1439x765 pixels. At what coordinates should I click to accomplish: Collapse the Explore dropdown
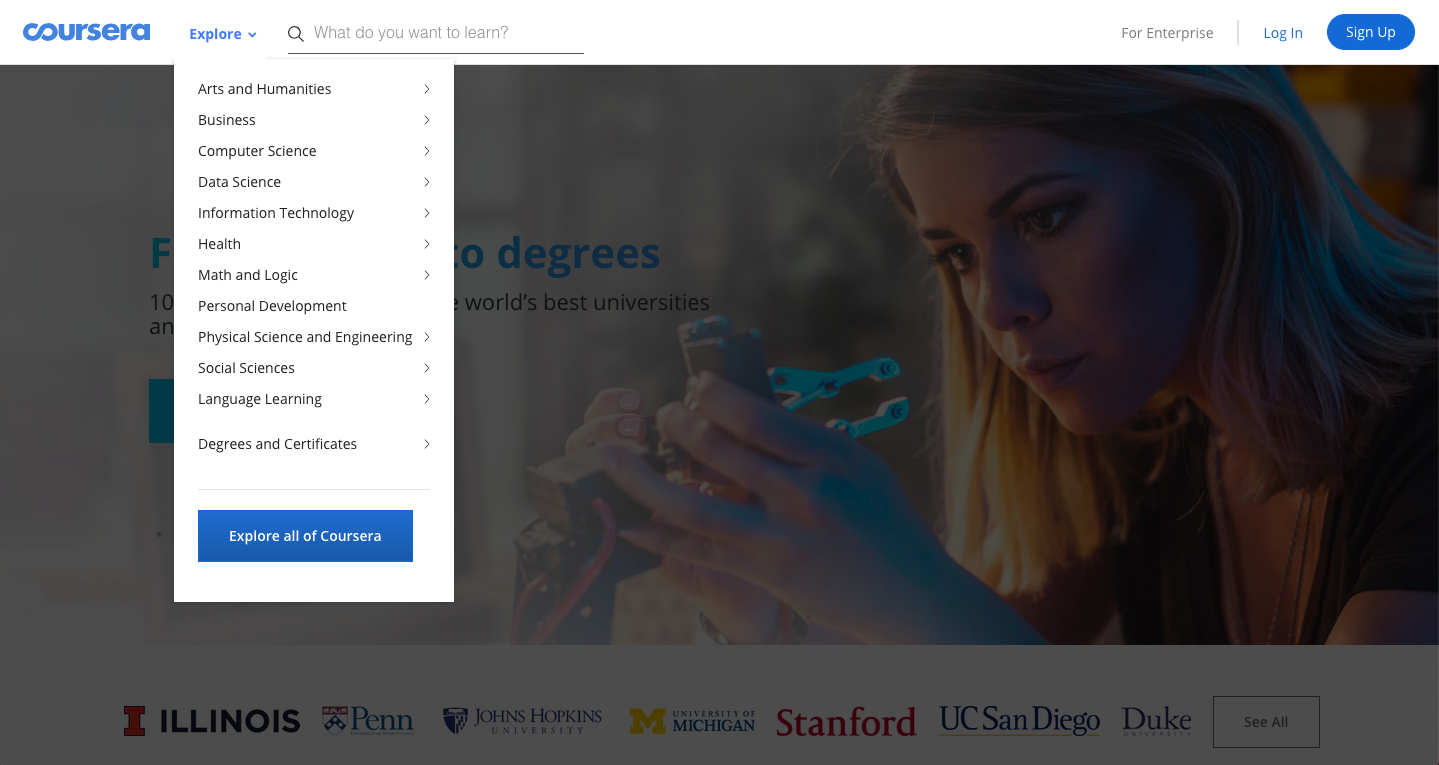[x=223, y=34]
